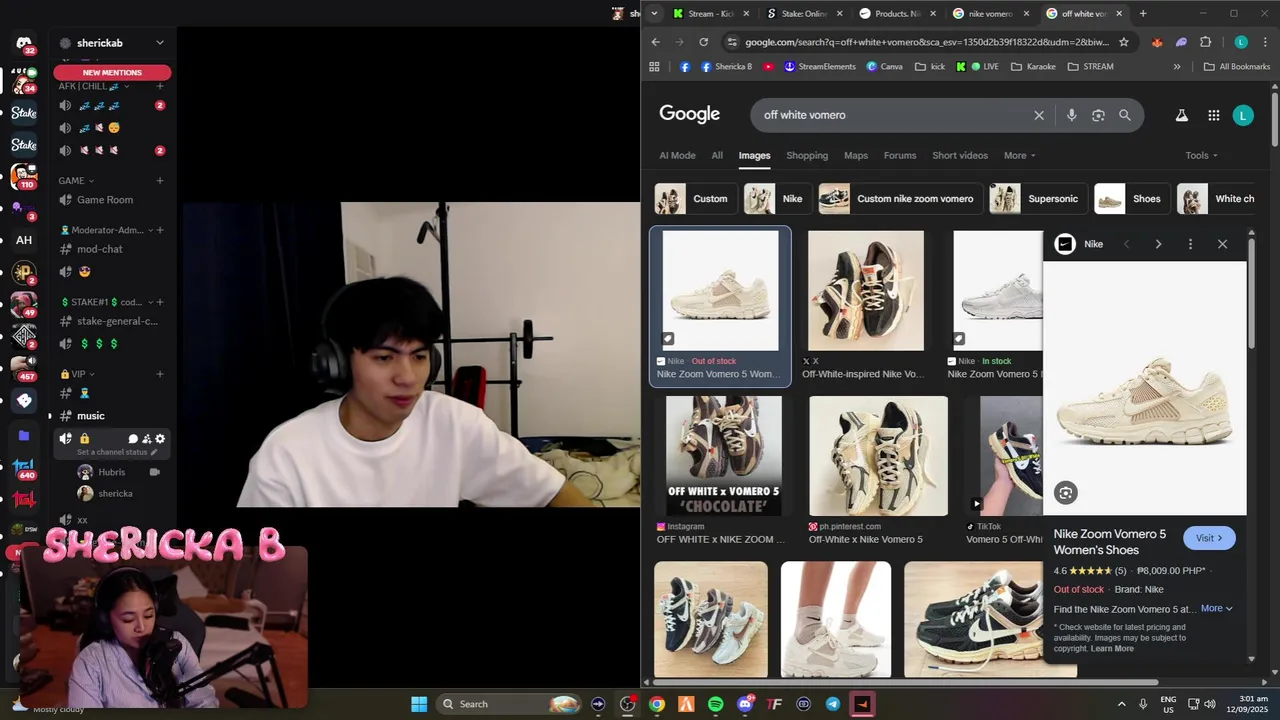Open MetaMask fox extension

point(1157,42)
